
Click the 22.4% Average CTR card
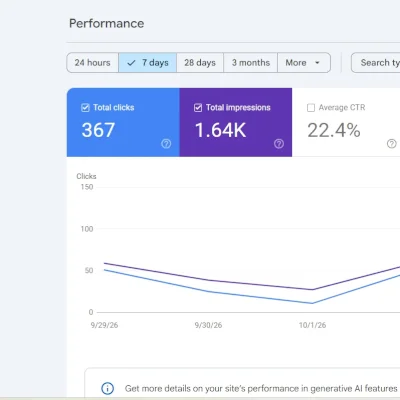tap(346, 122)
